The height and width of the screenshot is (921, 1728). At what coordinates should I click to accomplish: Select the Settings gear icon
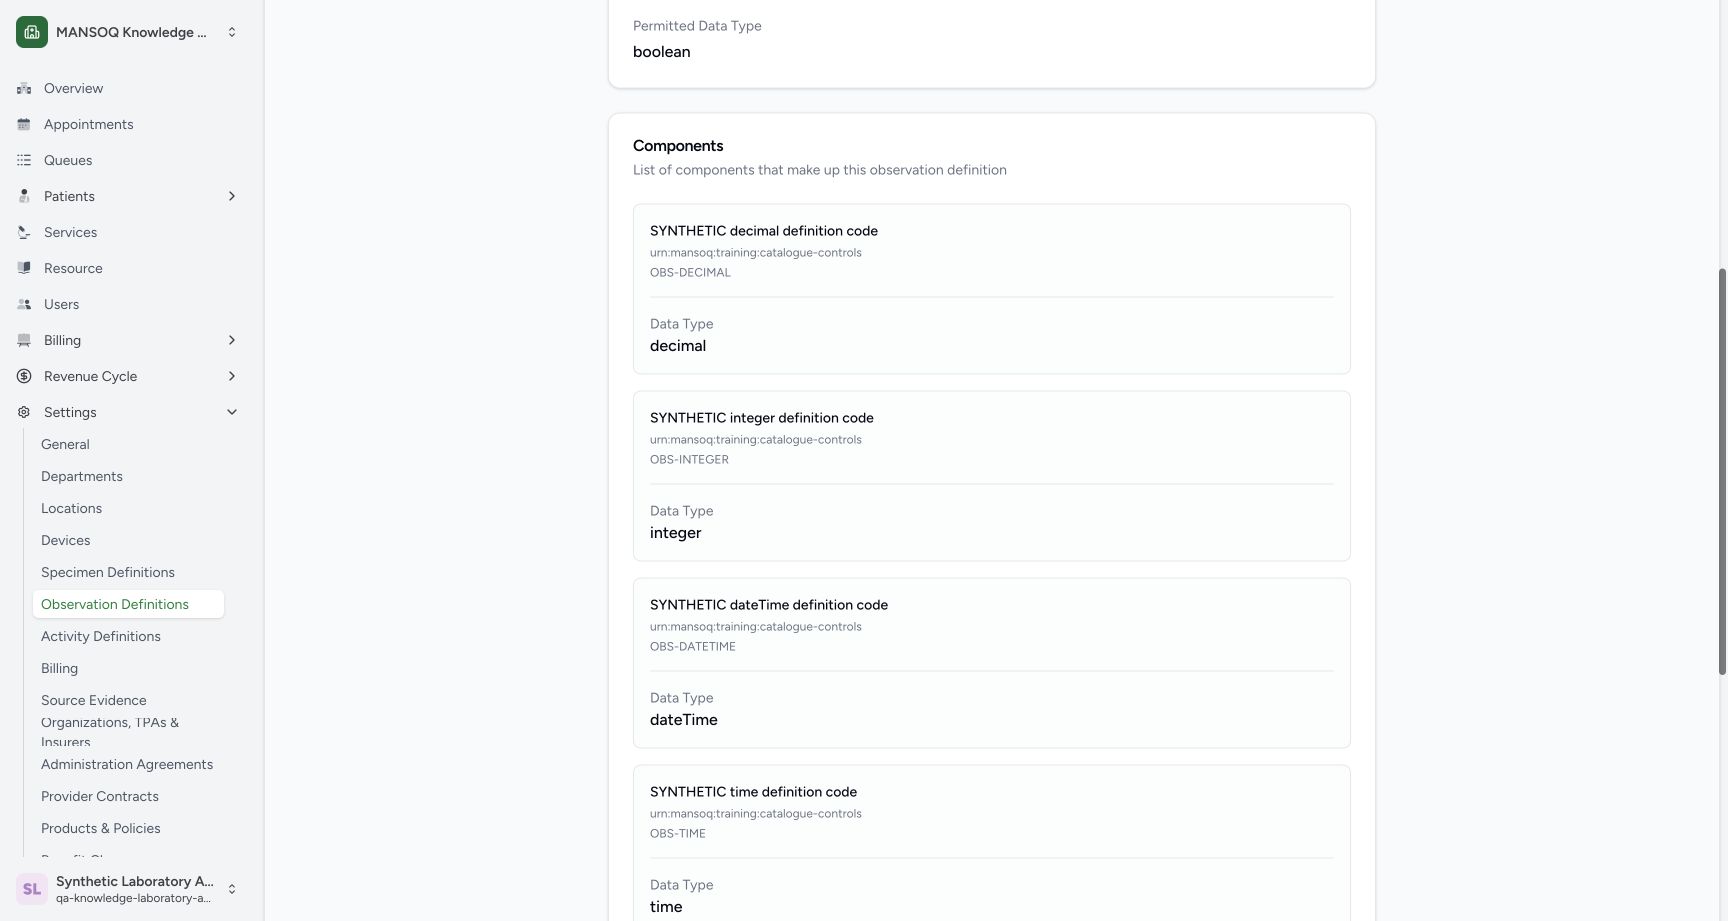point(24,412)
